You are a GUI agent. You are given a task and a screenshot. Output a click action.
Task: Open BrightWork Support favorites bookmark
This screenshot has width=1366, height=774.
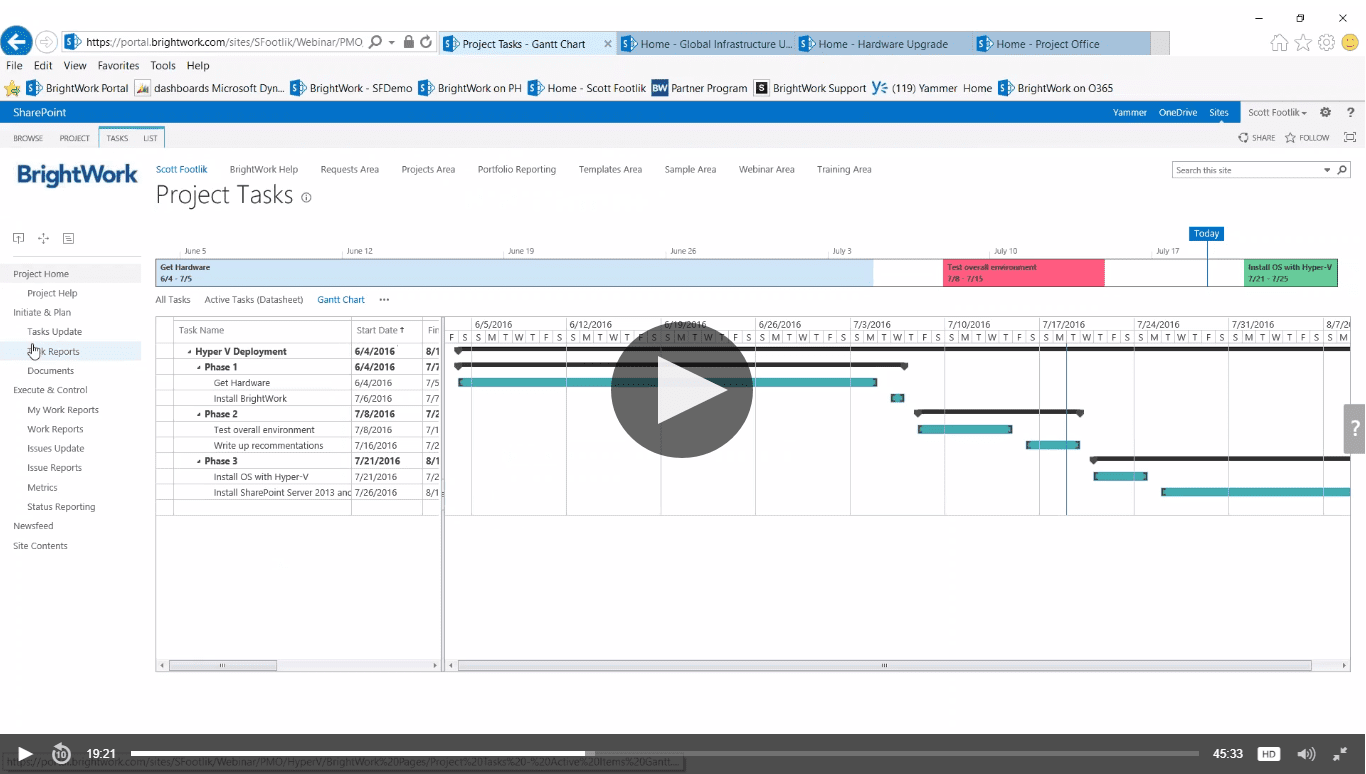(x=810, y=88)
